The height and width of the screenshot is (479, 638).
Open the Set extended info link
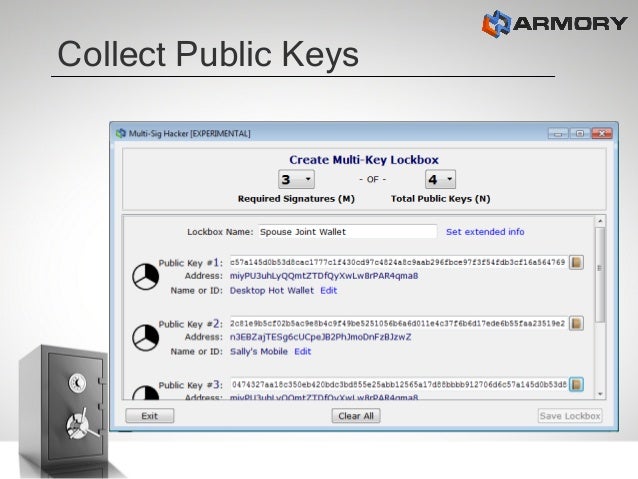coord(485,232)
